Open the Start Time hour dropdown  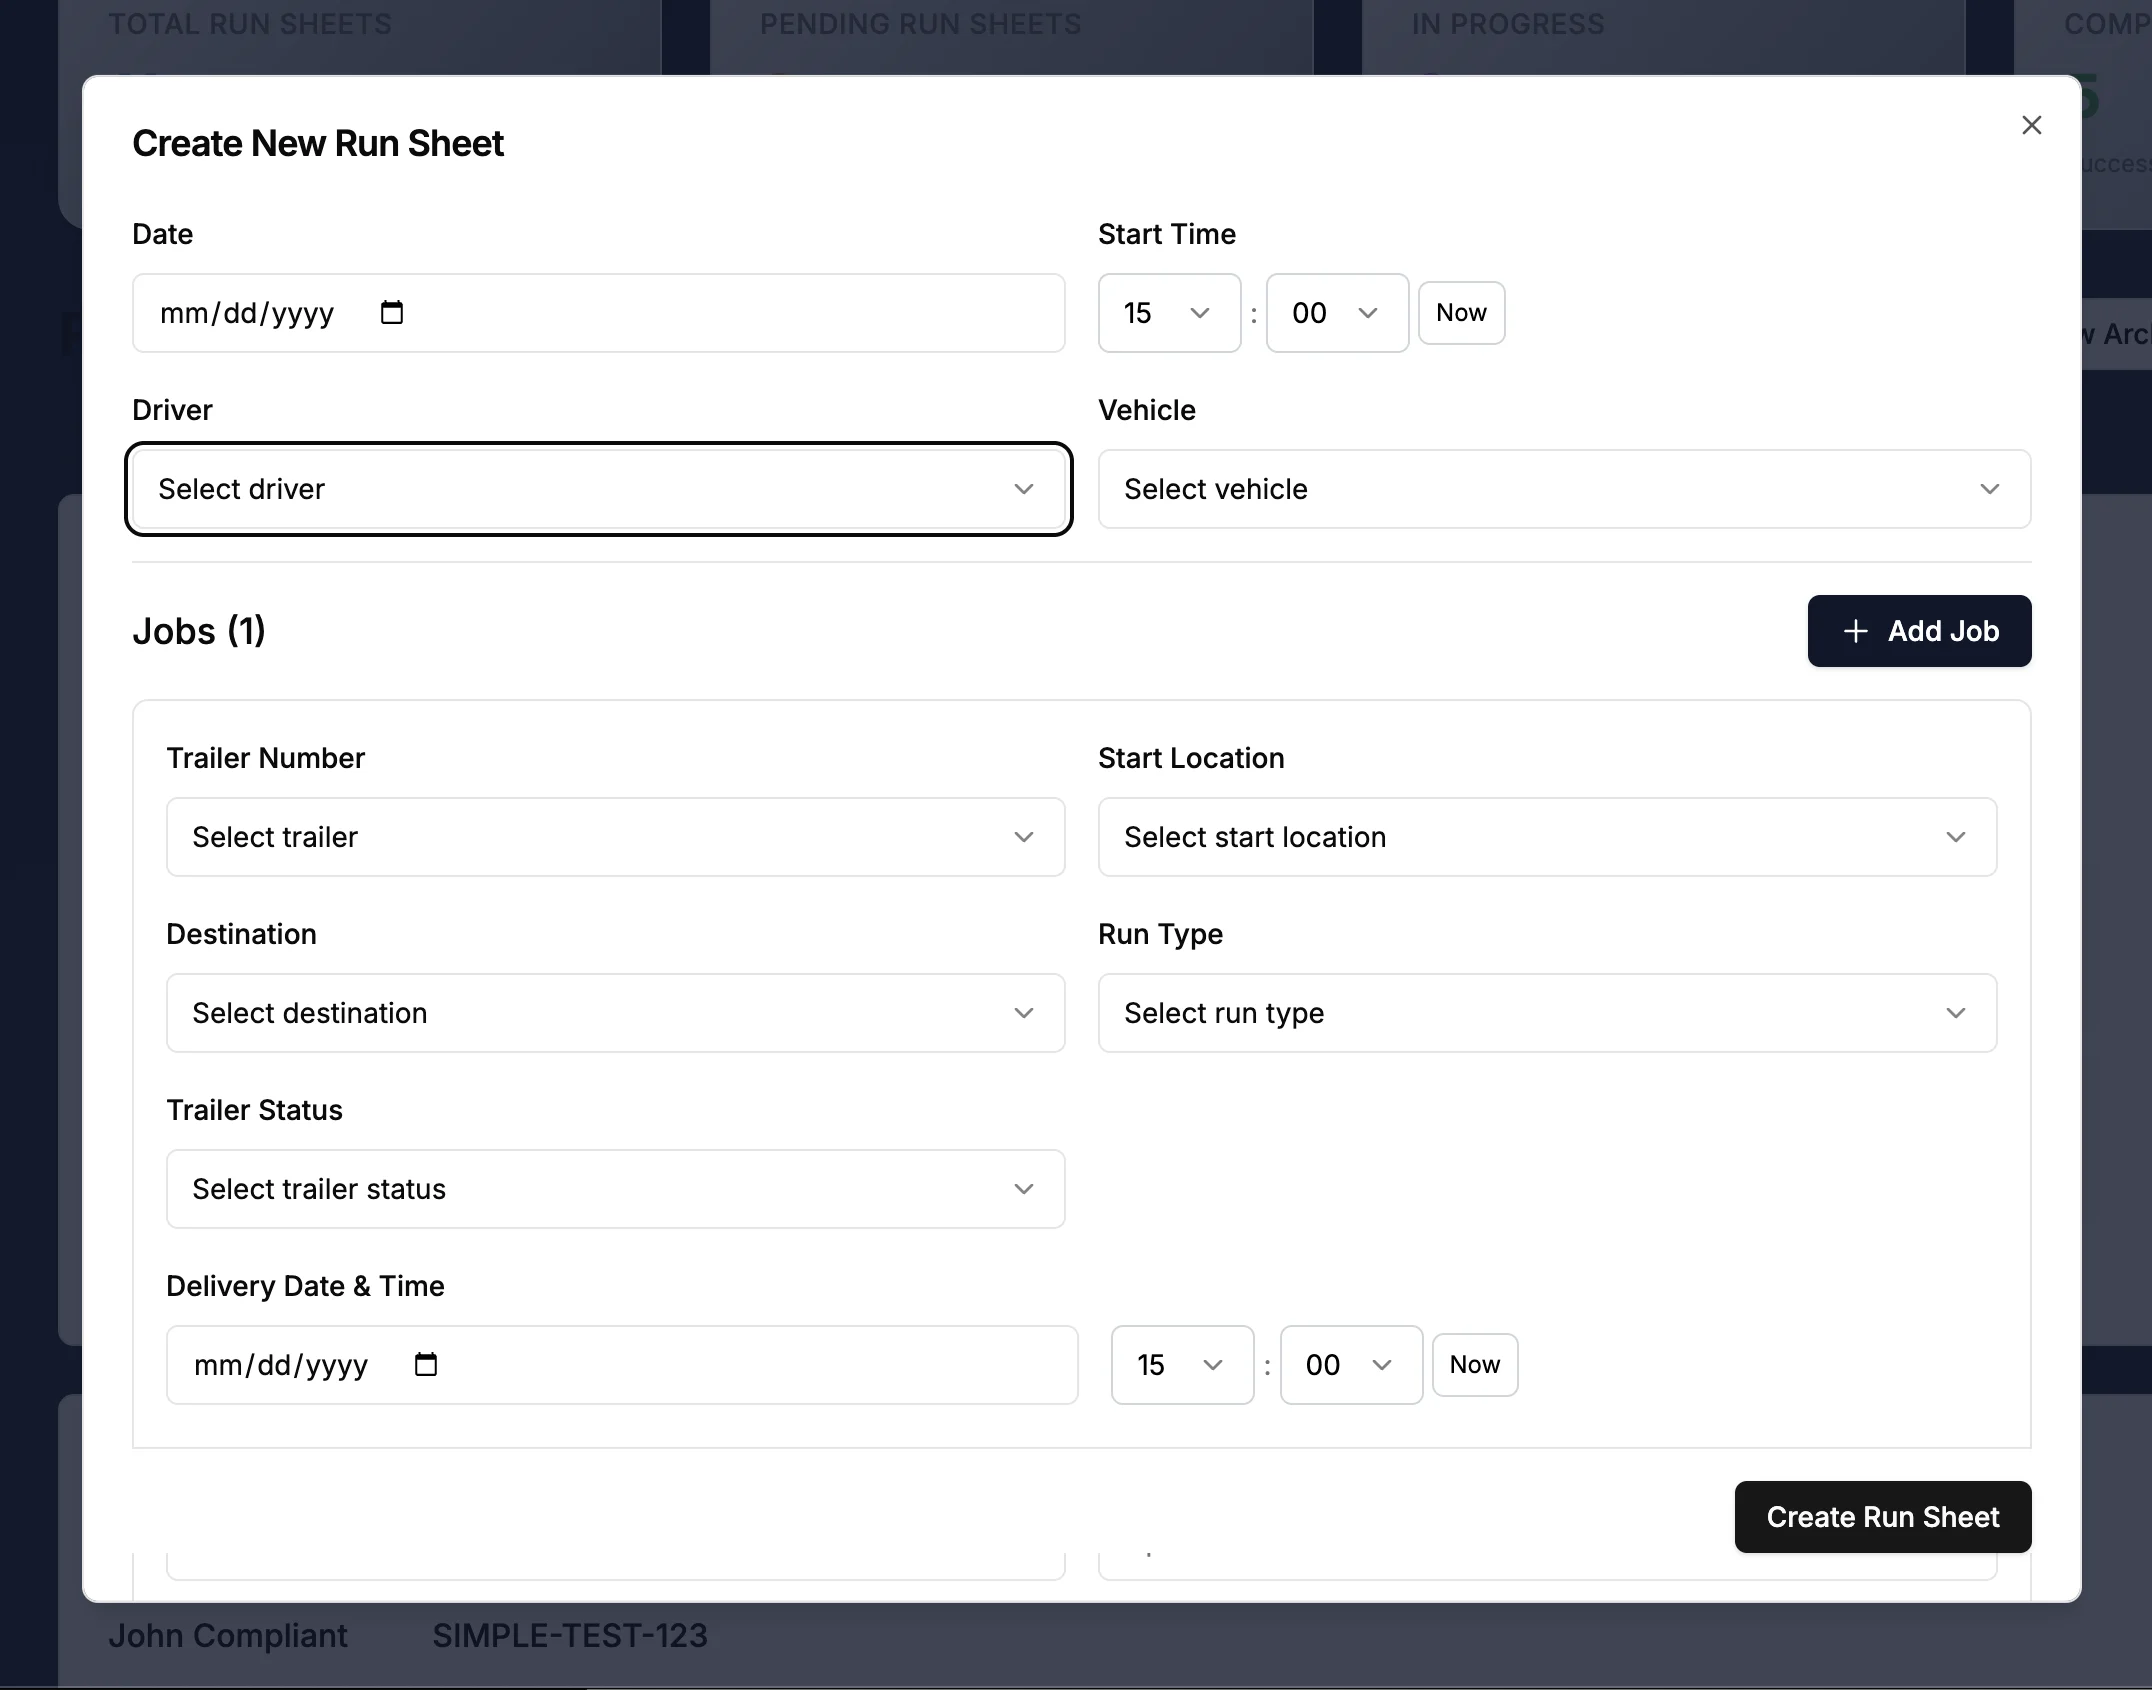click(1169, 313)
